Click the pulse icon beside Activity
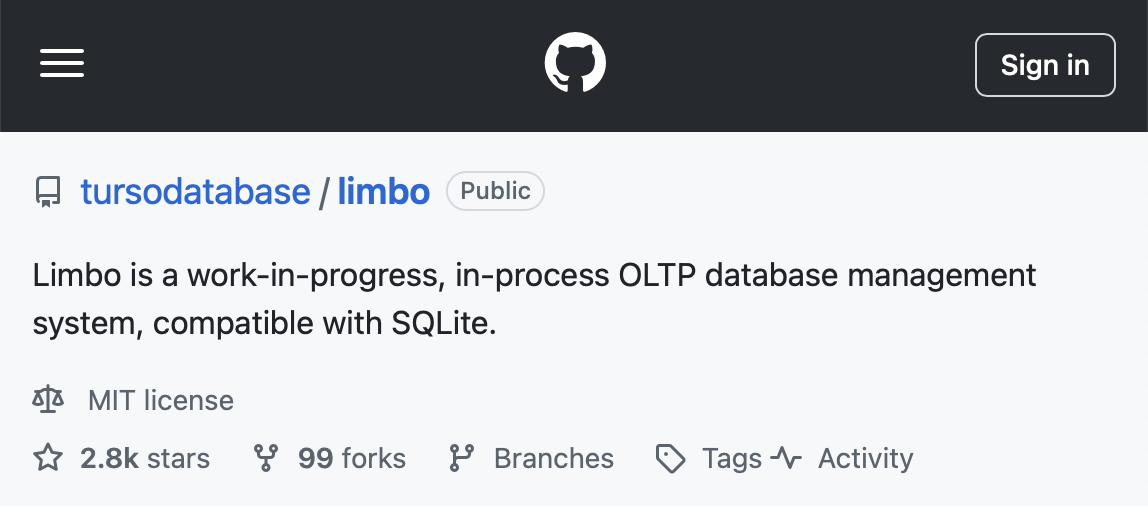 786,458
